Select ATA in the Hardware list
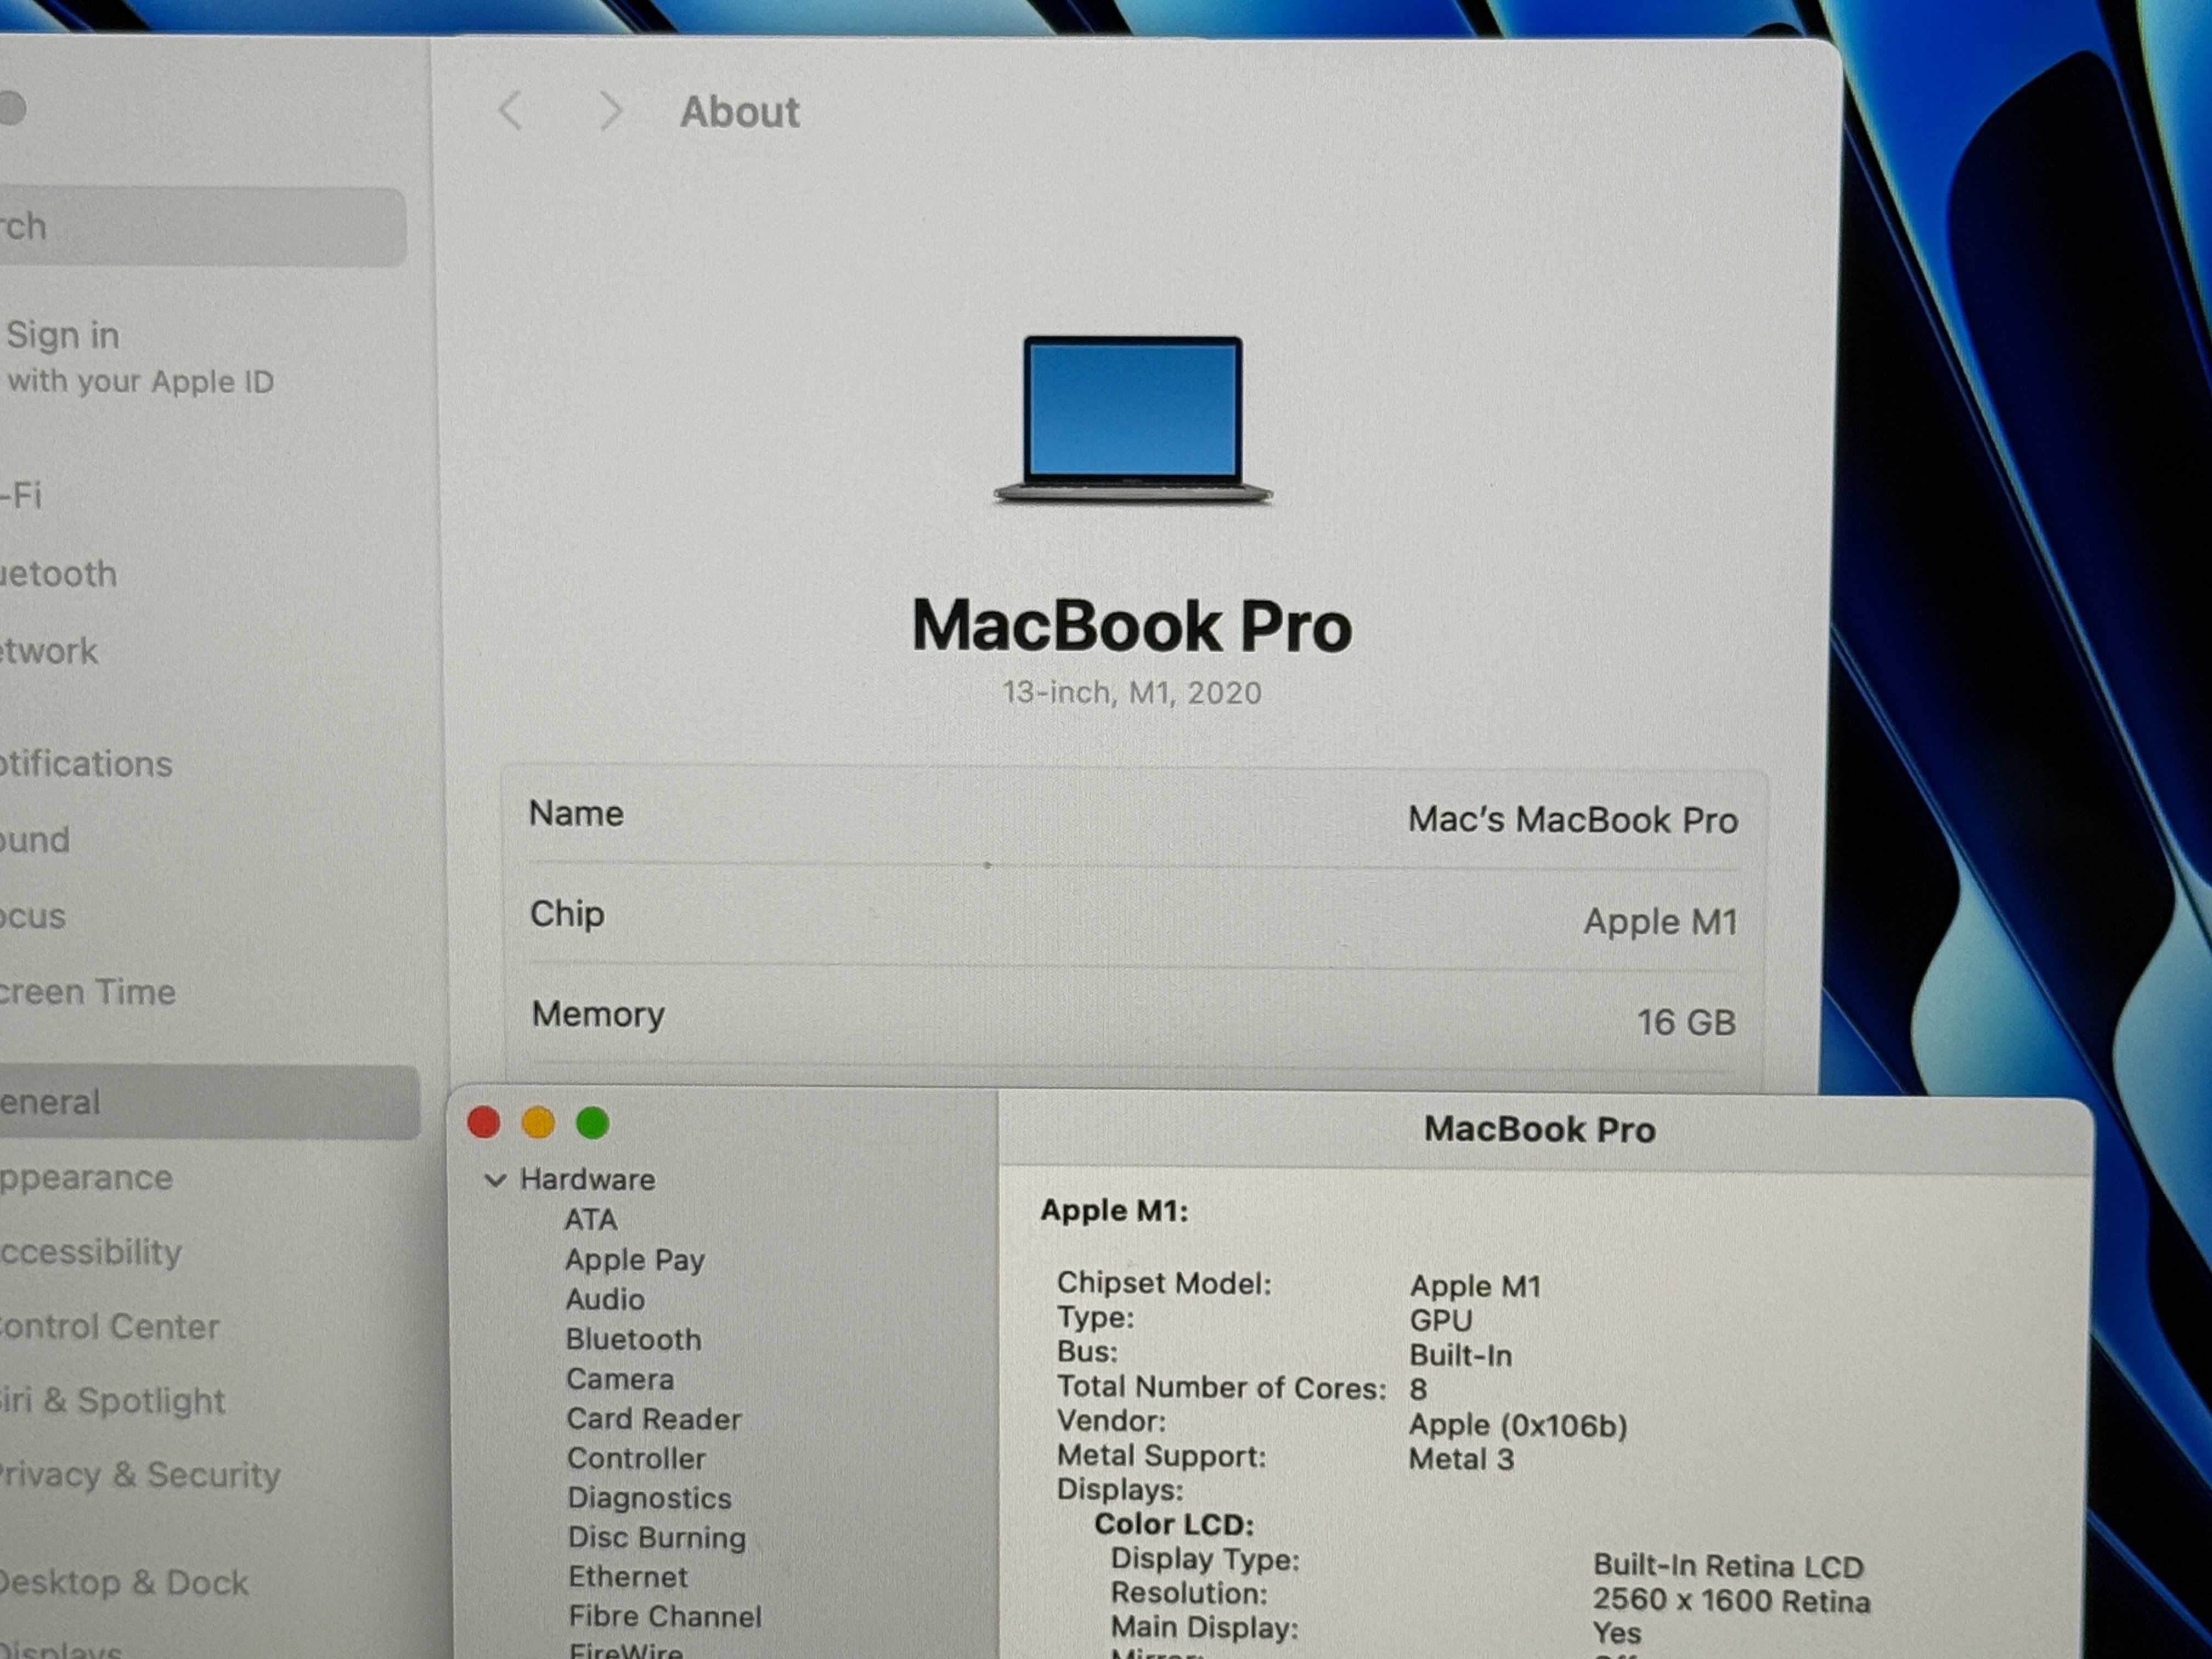The height and width of the screenshot is (1659, 2212). pos(591,1220)
